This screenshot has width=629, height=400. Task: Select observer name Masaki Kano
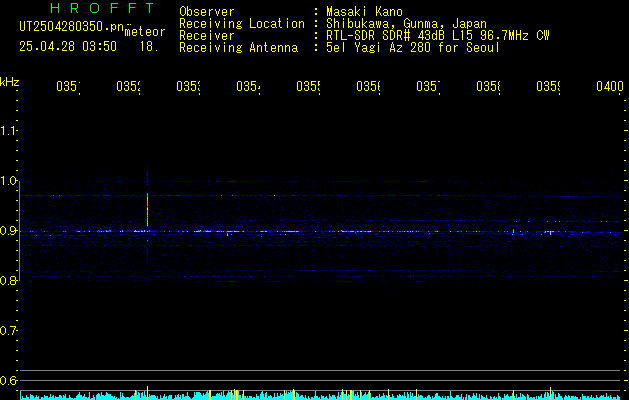tap(364, 12)
